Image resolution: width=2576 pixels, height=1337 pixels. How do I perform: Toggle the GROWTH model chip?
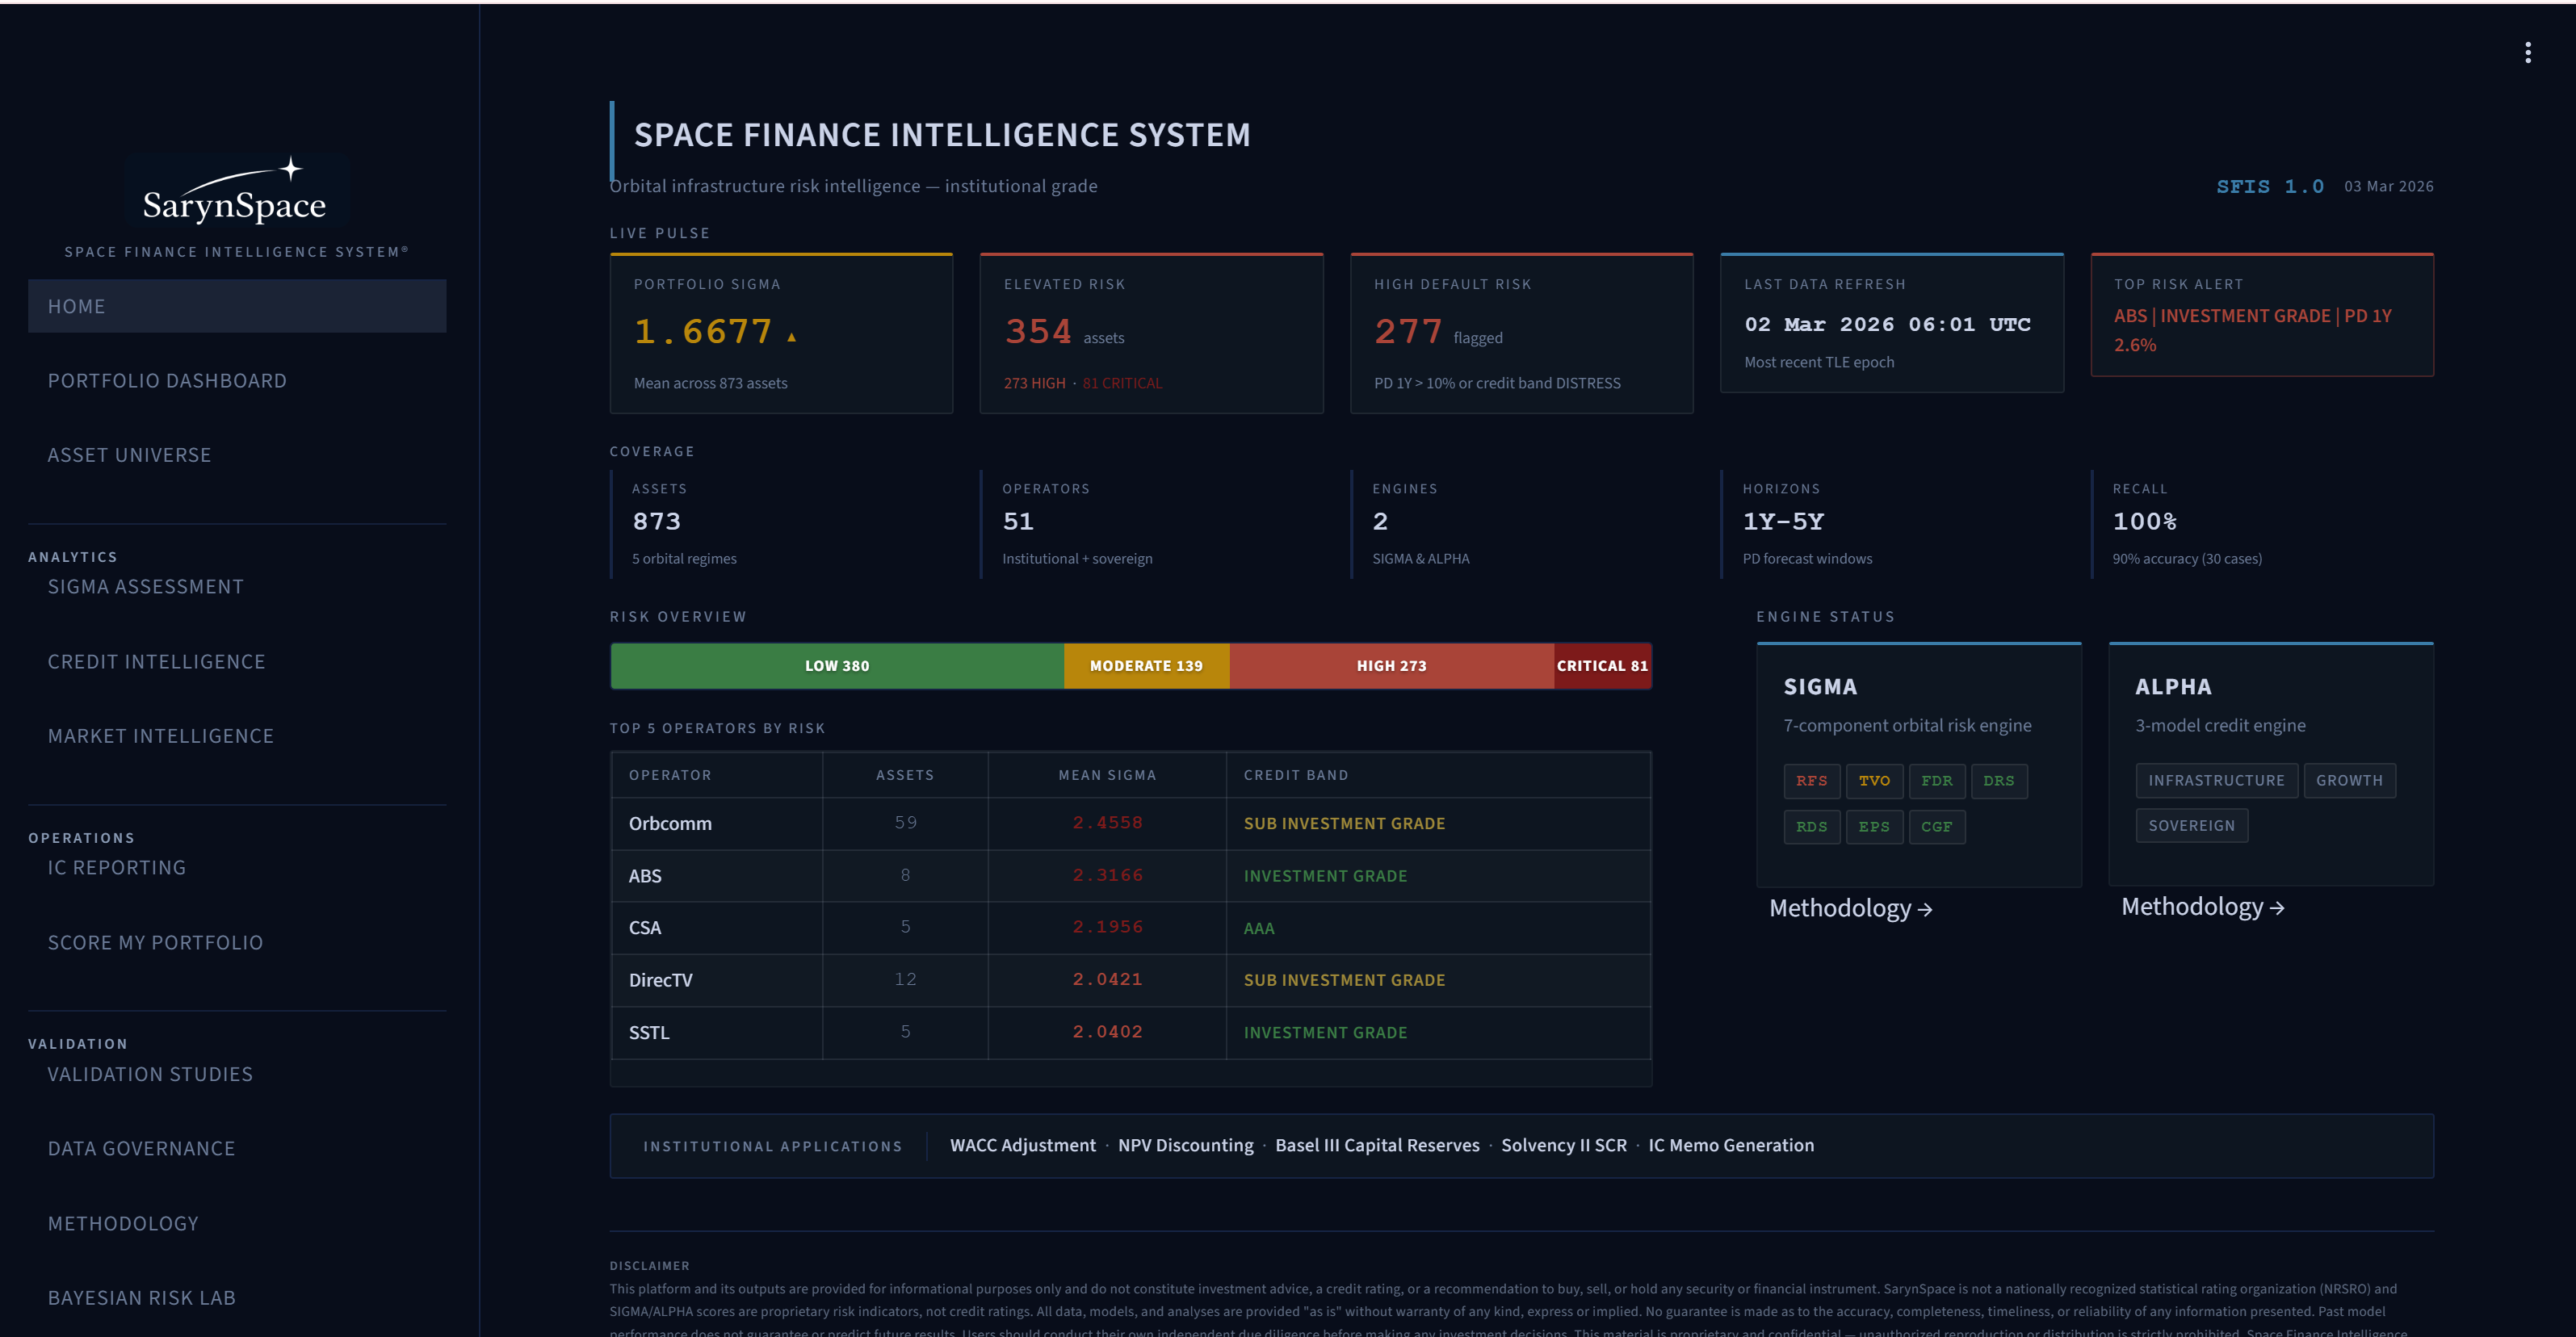pos(2350,780)
